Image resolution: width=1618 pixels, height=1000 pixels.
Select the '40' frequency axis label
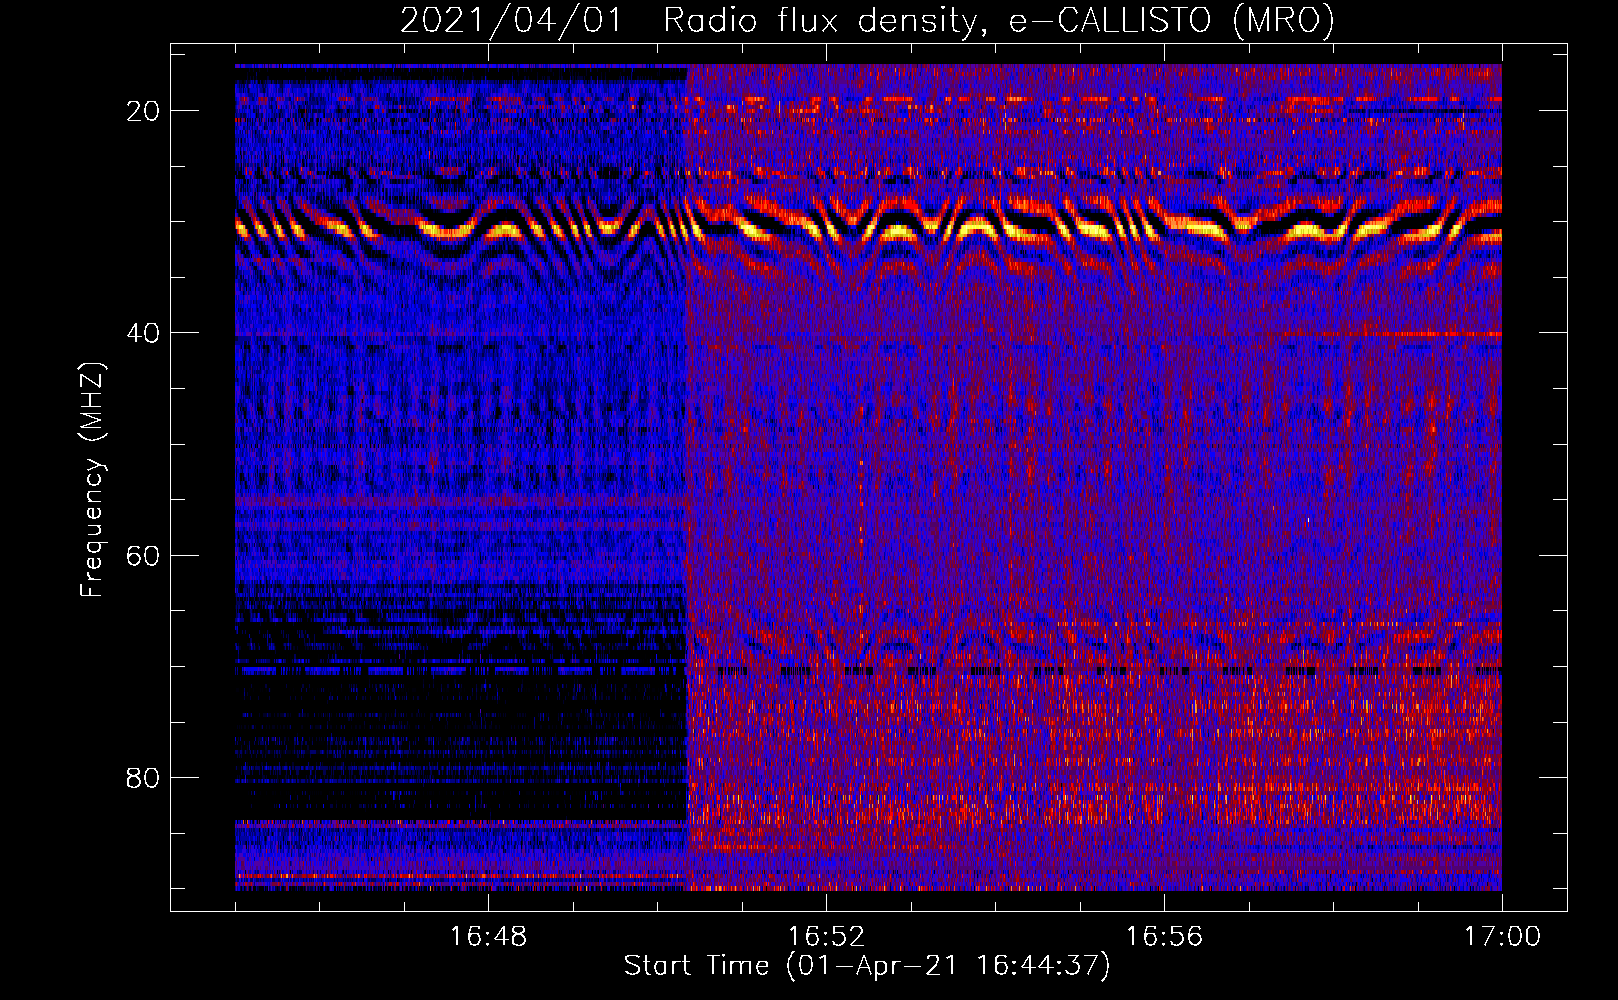click(x=143, y=333)
